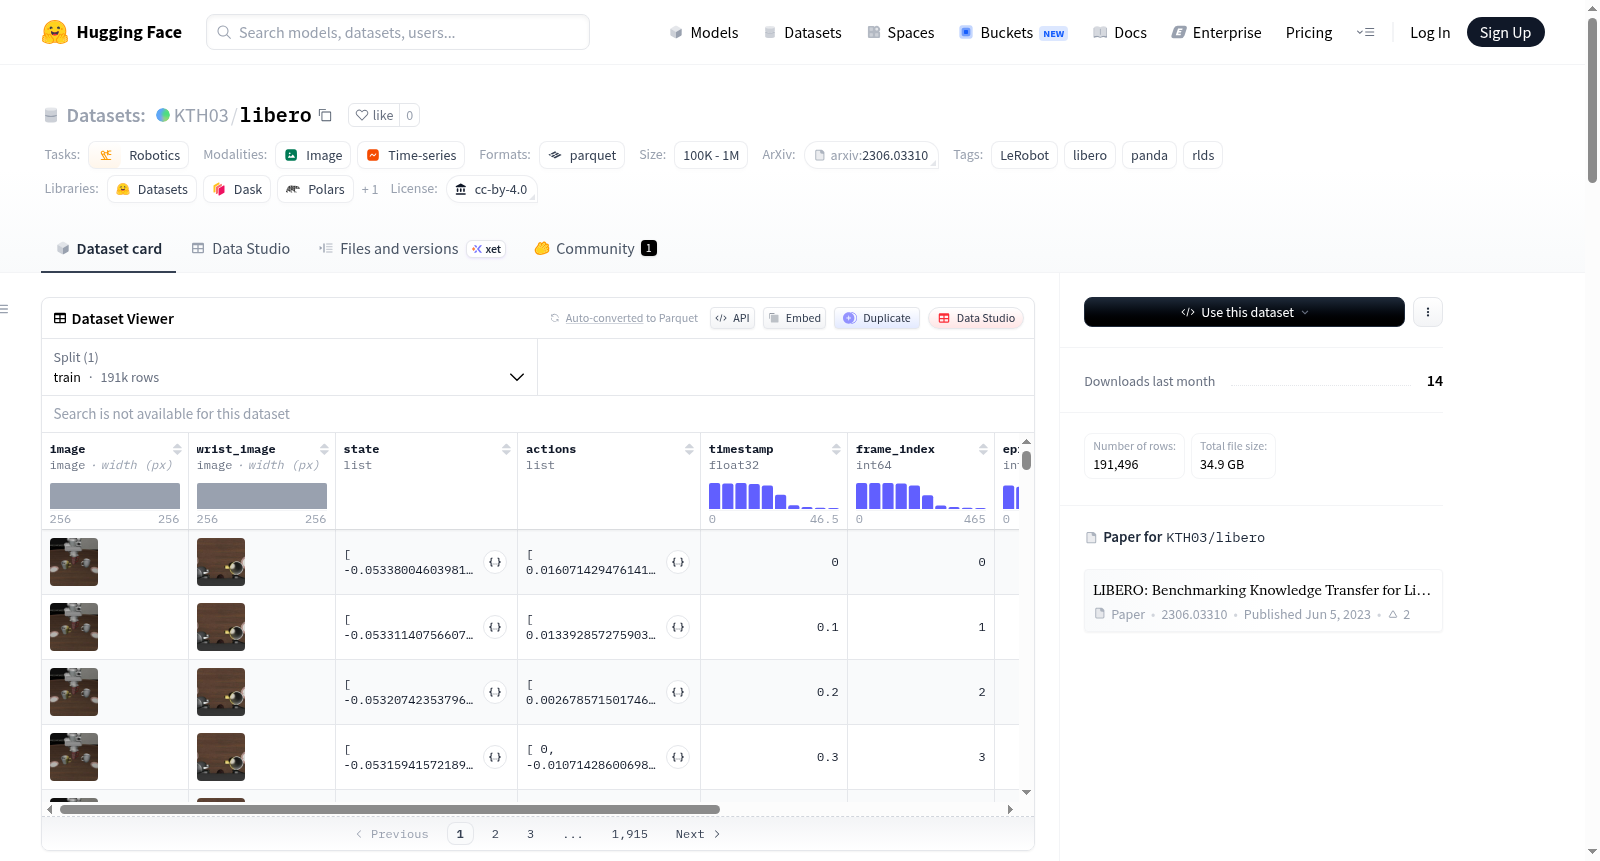The height and width of the screenshot is (861, 1600).
Task: Click the timestamp histogram range bars
Action: point(774,496)
